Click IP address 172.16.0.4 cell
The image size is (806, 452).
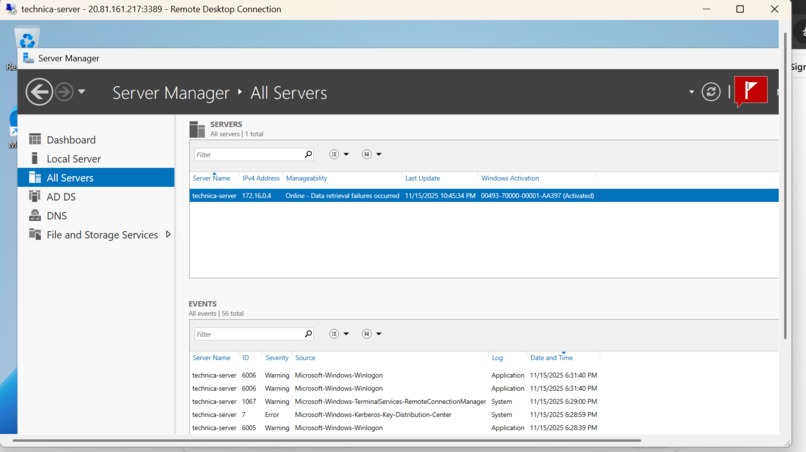(257, 195)
